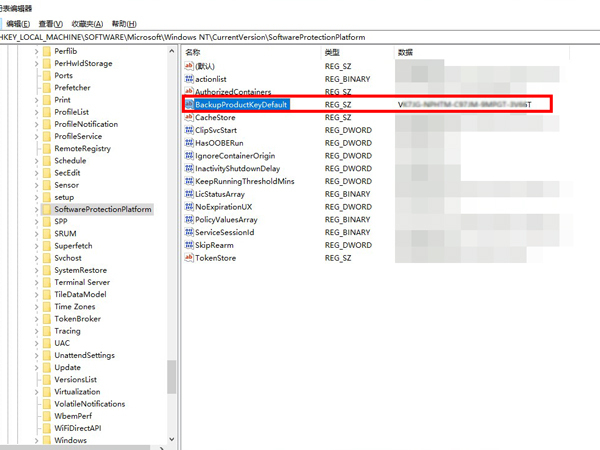Click the SoftwareProtectionPlatform folder icon
This screenshot has width=600, height=450.
pyautogui.click(x=46, y=210)
